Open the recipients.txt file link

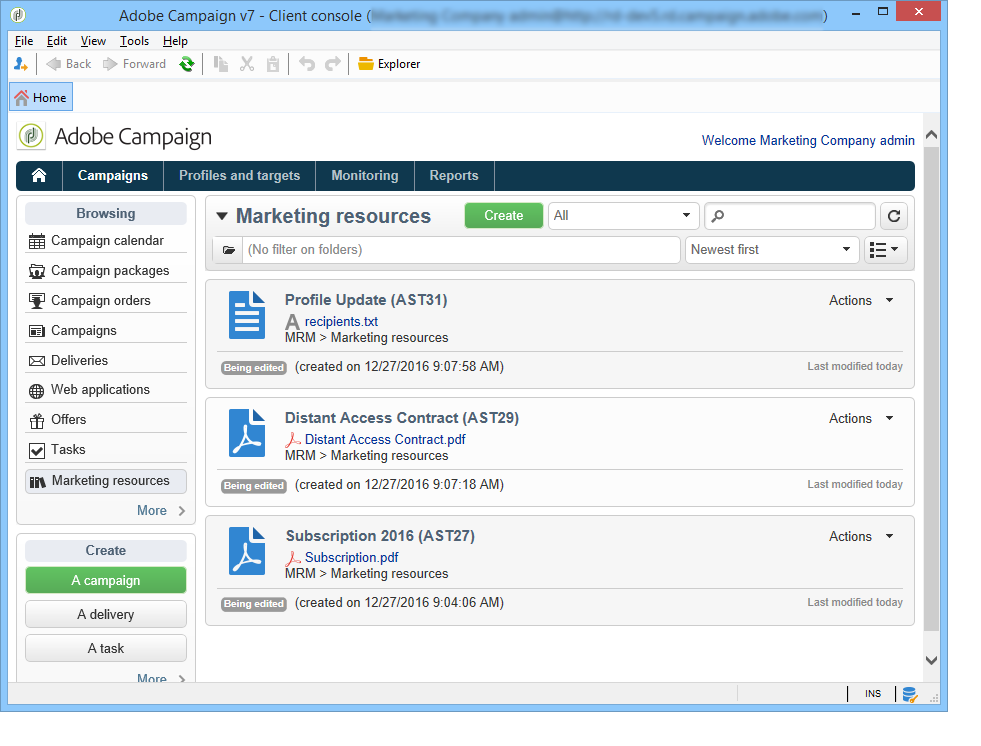tap(341, 322)
